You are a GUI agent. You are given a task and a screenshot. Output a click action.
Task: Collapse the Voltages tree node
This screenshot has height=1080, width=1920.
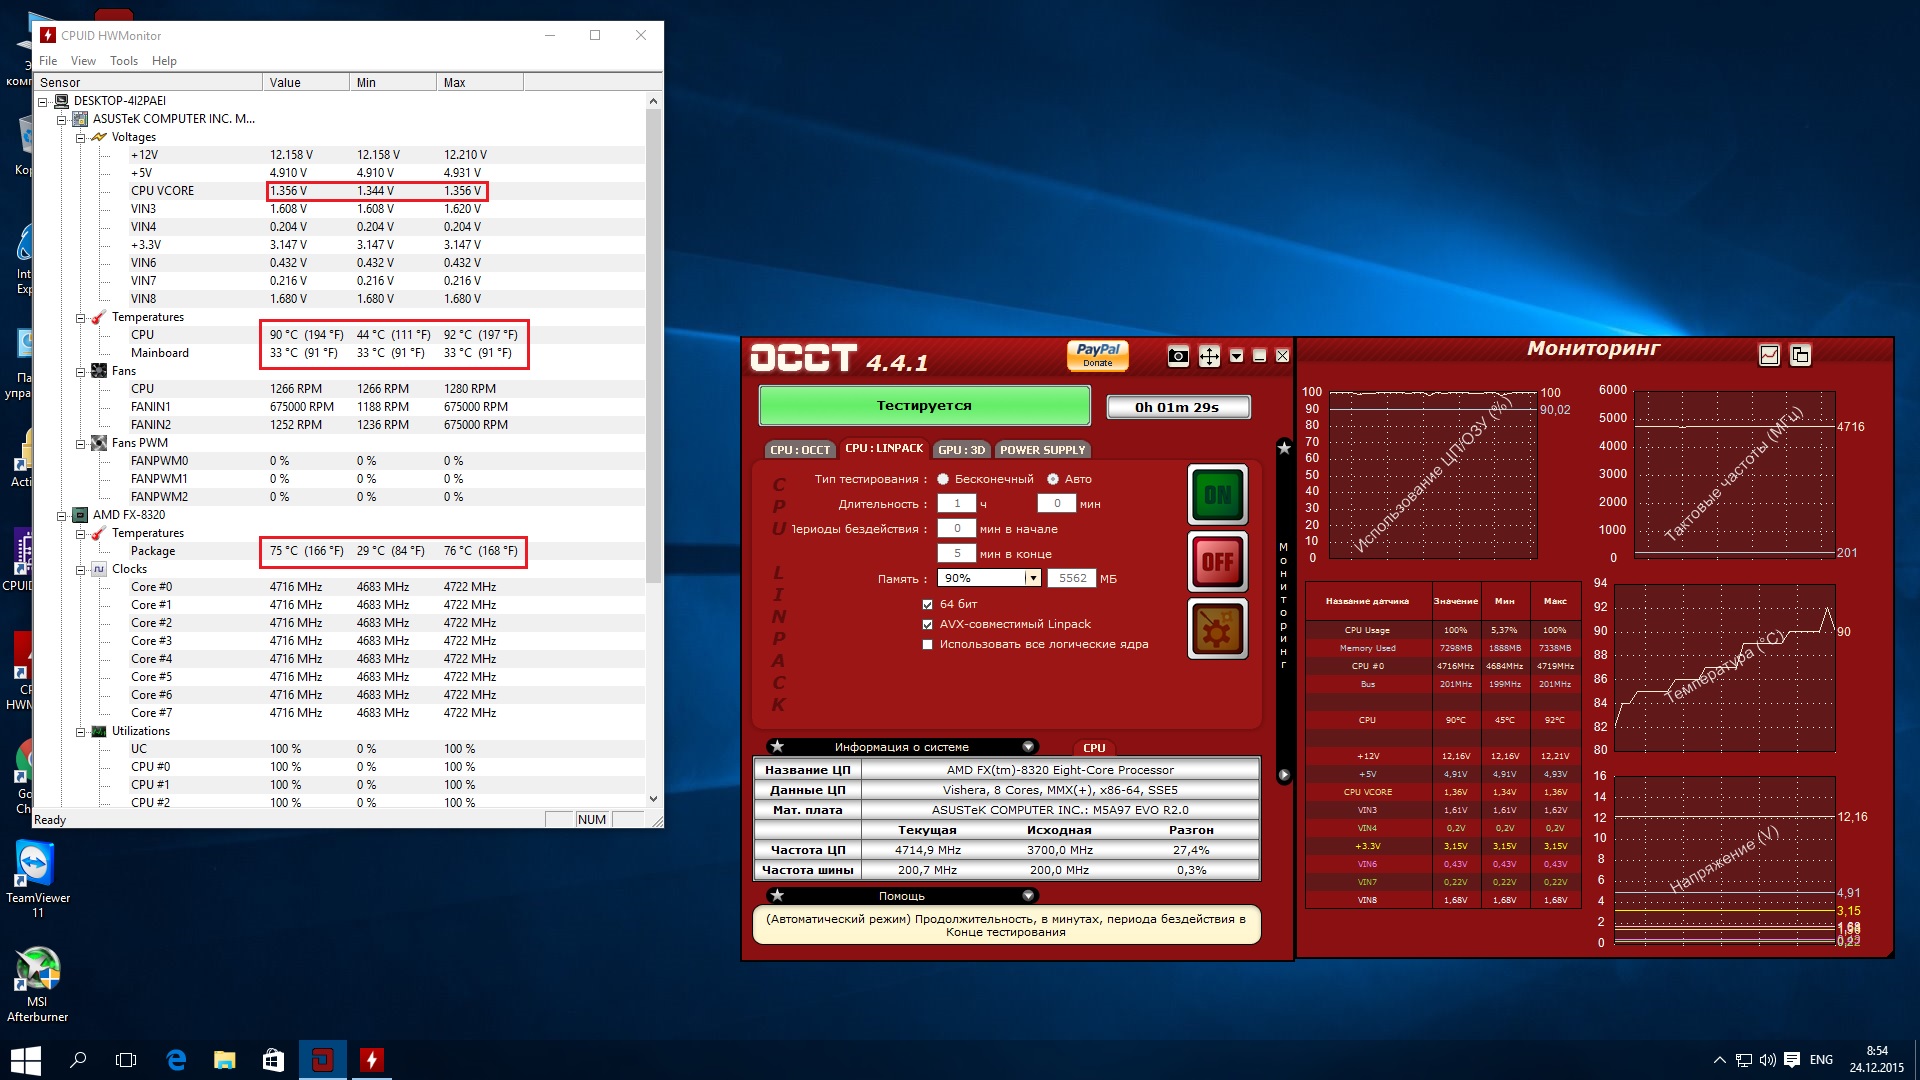[x=80, y=138]
